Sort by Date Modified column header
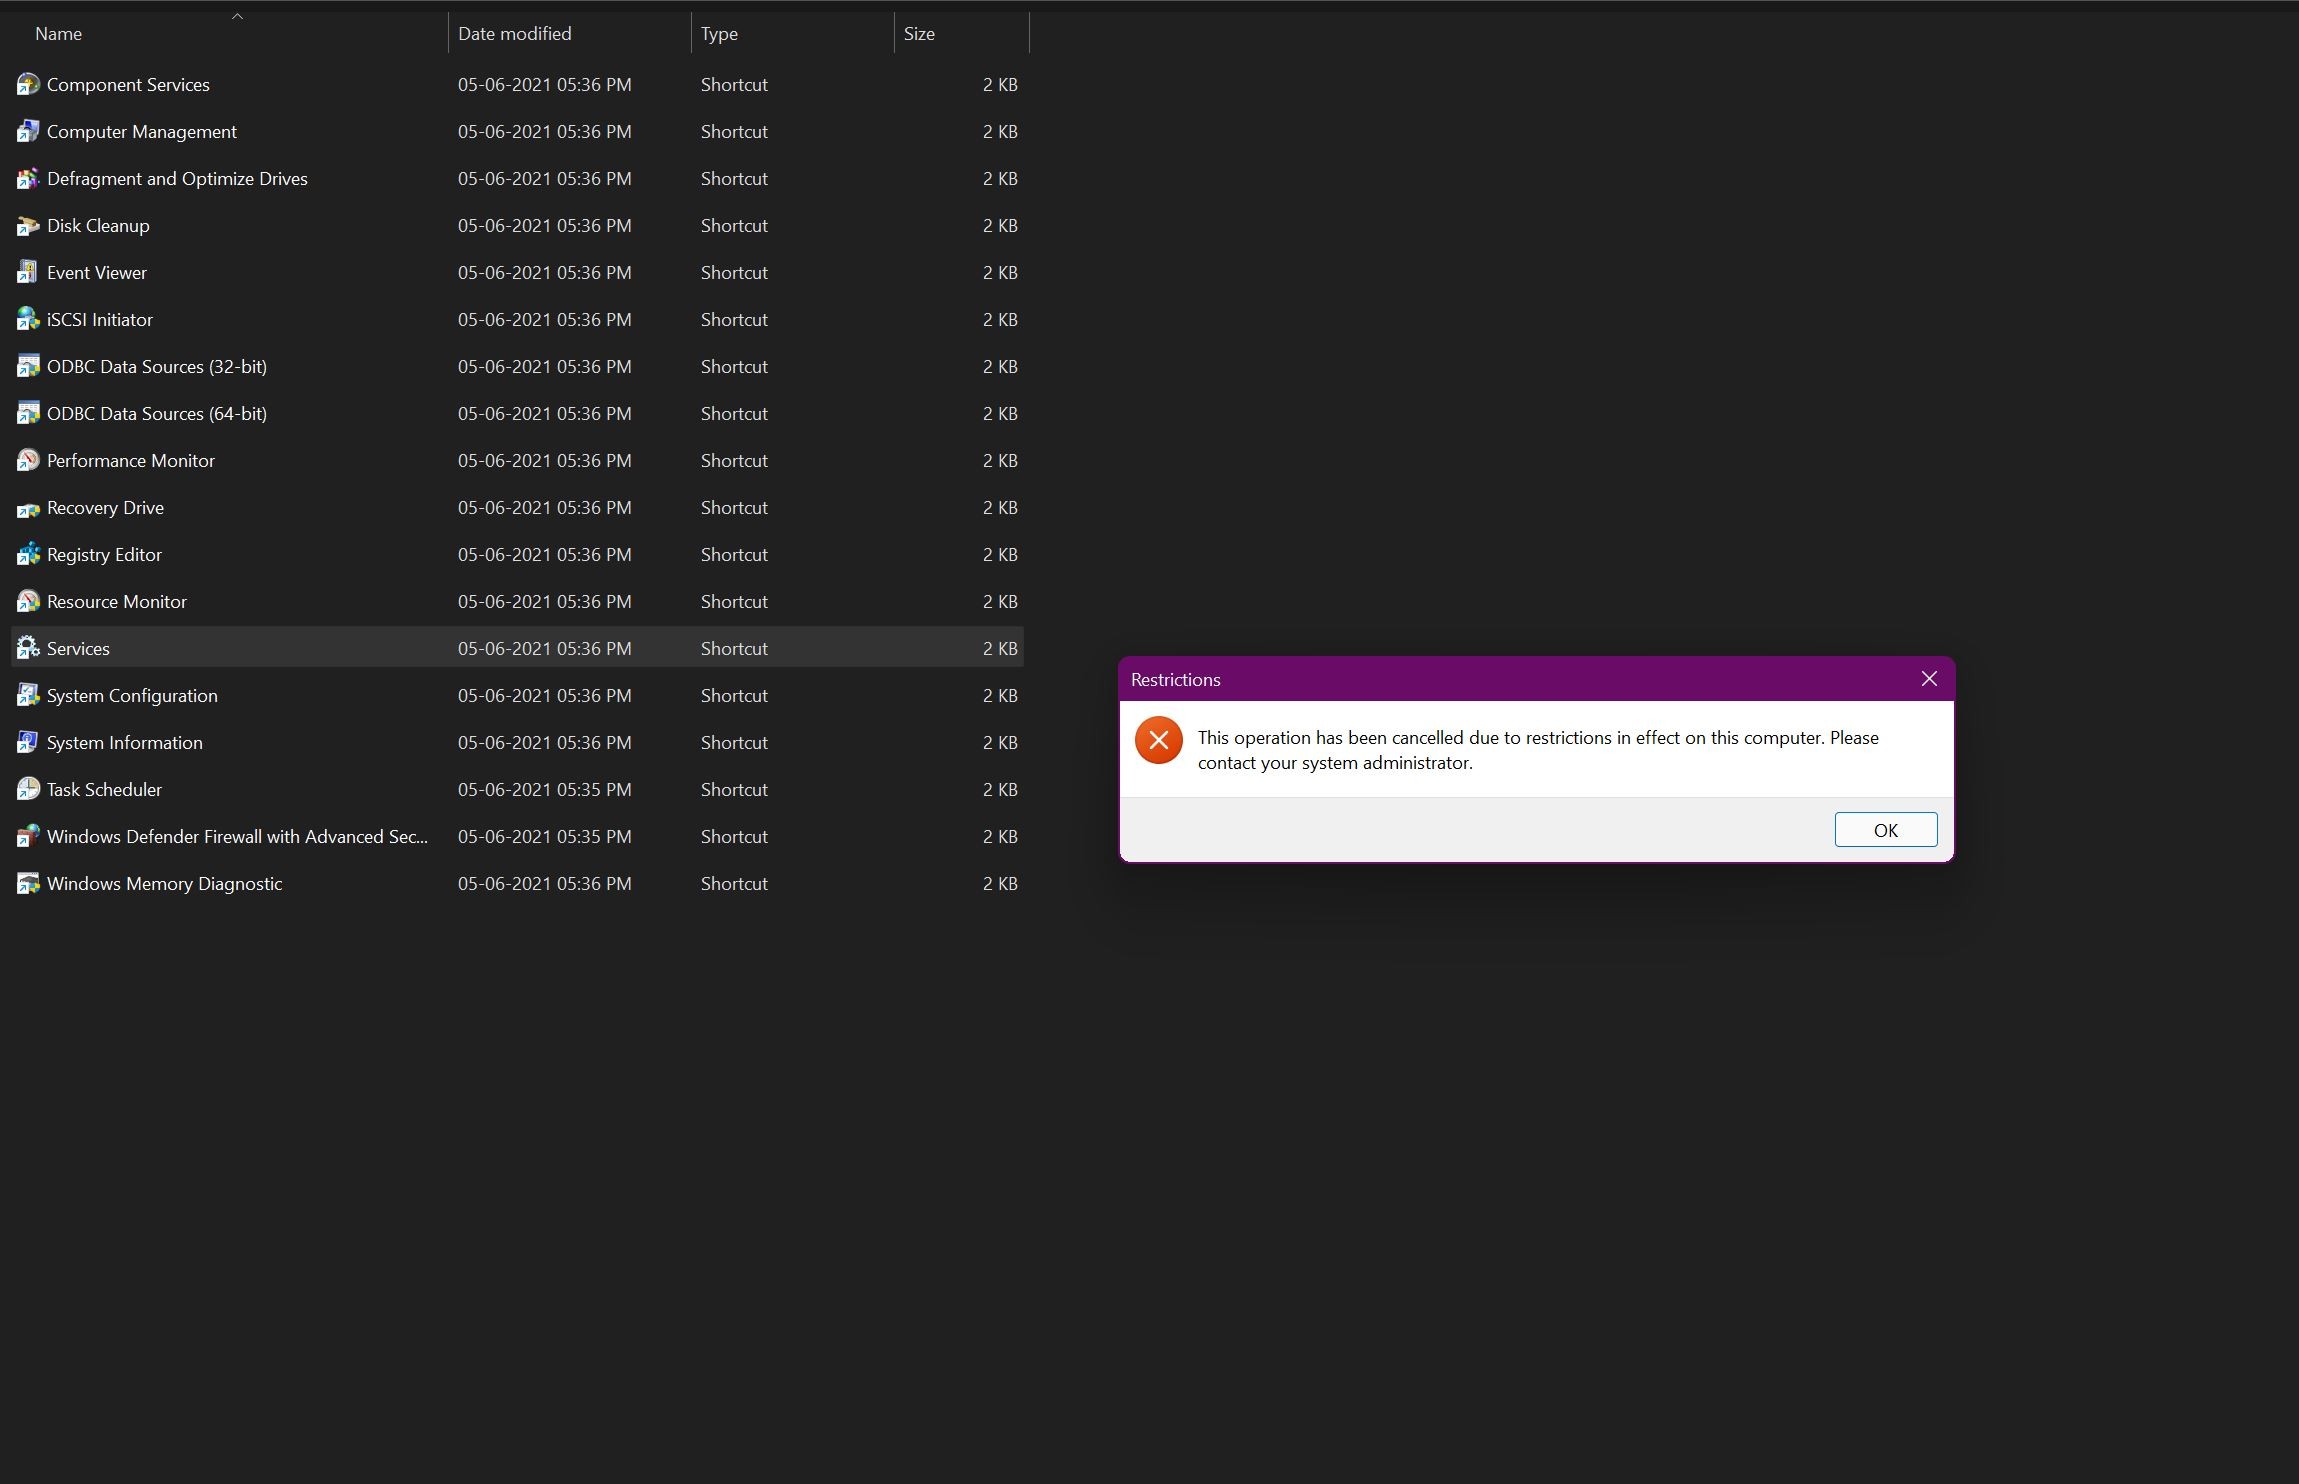 (x=514, y=32)
